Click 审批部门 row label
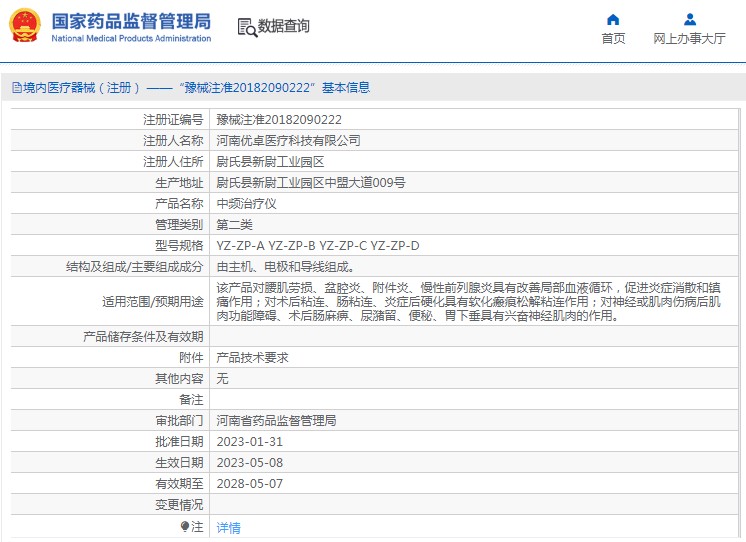This screenshot has height=542, width=746. (x=179, y=420)
